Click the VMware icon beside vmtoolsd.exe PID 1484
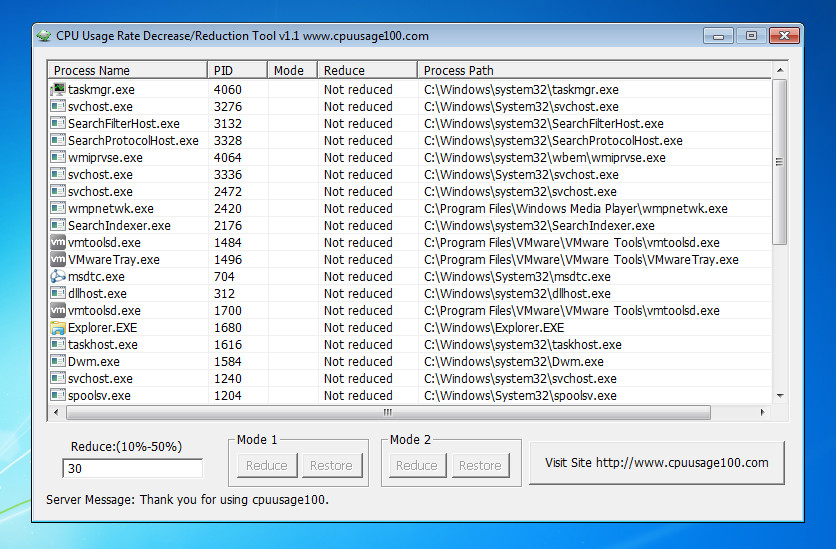The height and width of the screenshot is (549, 836). [58, 243]
